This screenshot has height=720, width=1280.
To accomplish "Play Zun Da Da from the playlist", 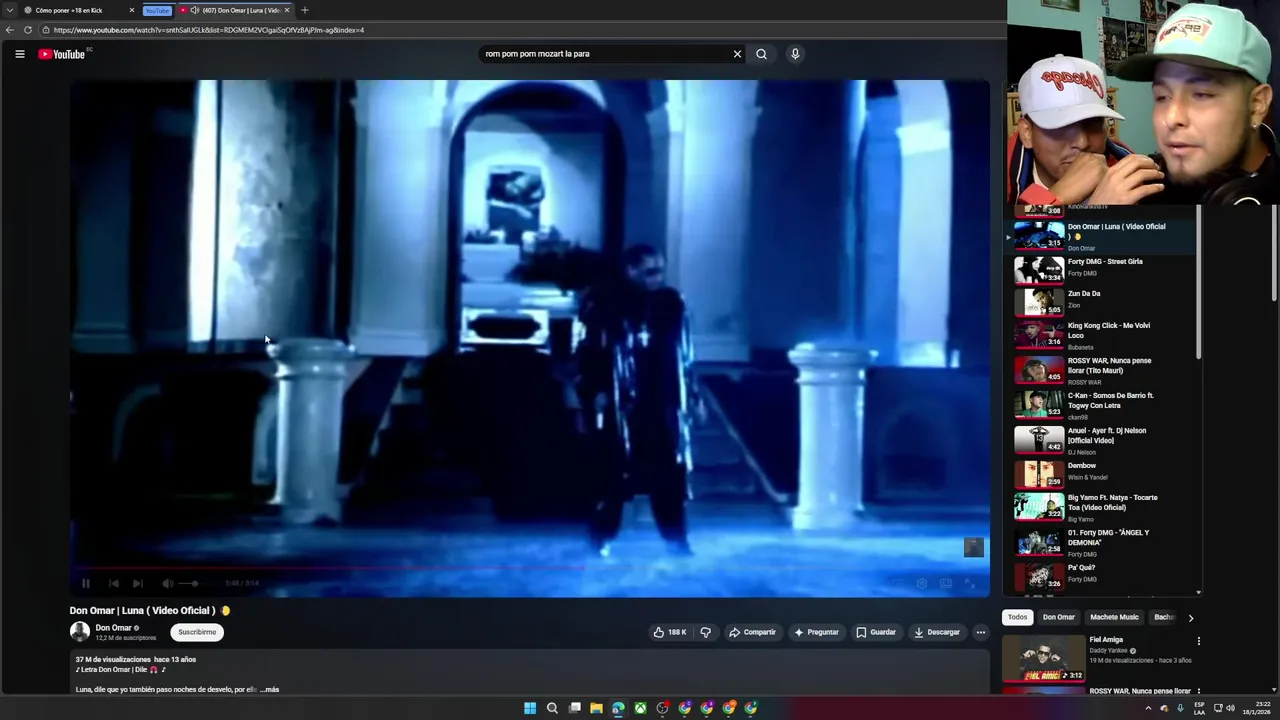I will click(x=1100, y=300).
